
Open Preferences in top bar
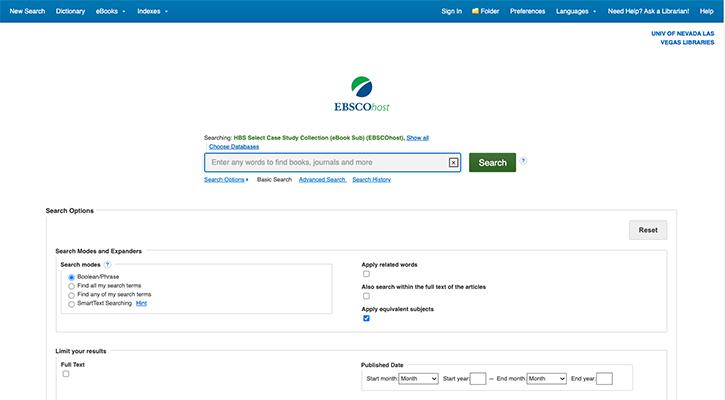(528, 11)
